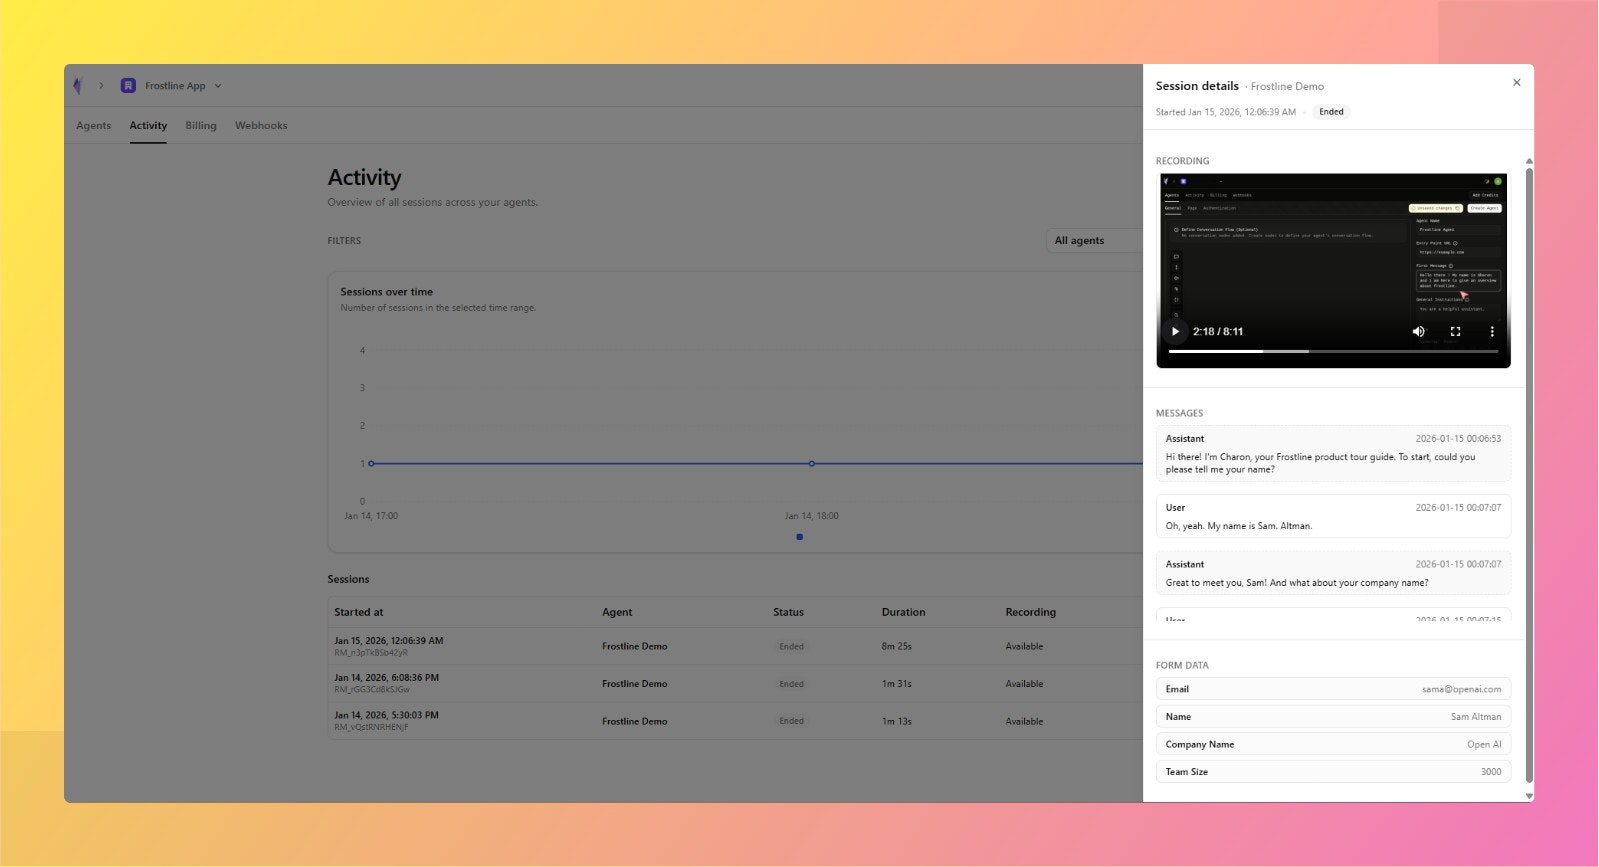Click the breadcrumb chevron separator

click(x=101, y=86)
